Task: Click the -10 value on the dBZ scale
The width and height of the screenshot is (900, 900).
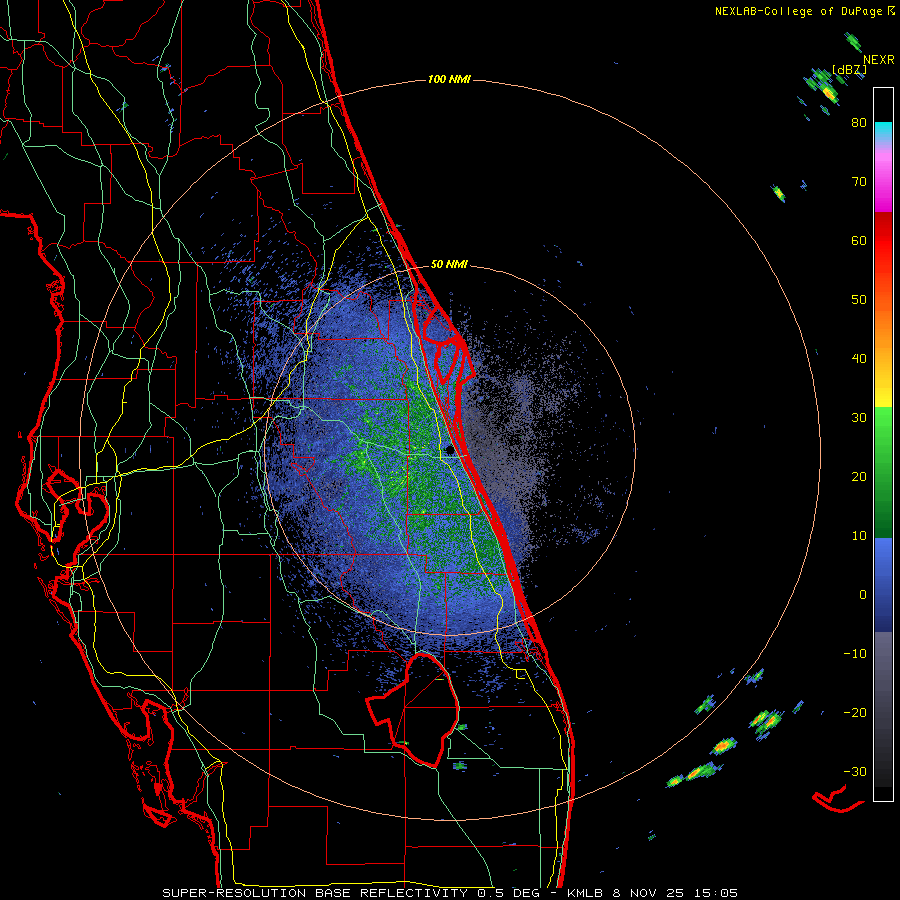Action: (855, 654)
